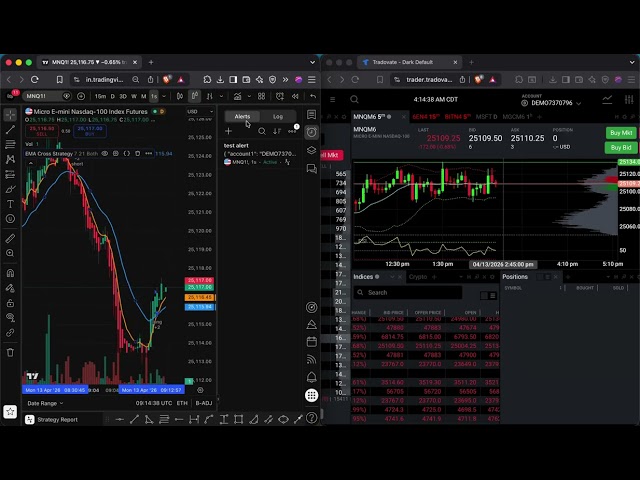Screen dimensions: 640x480
Task: Click the in.tradingview address bar
Action: (104, 80)
